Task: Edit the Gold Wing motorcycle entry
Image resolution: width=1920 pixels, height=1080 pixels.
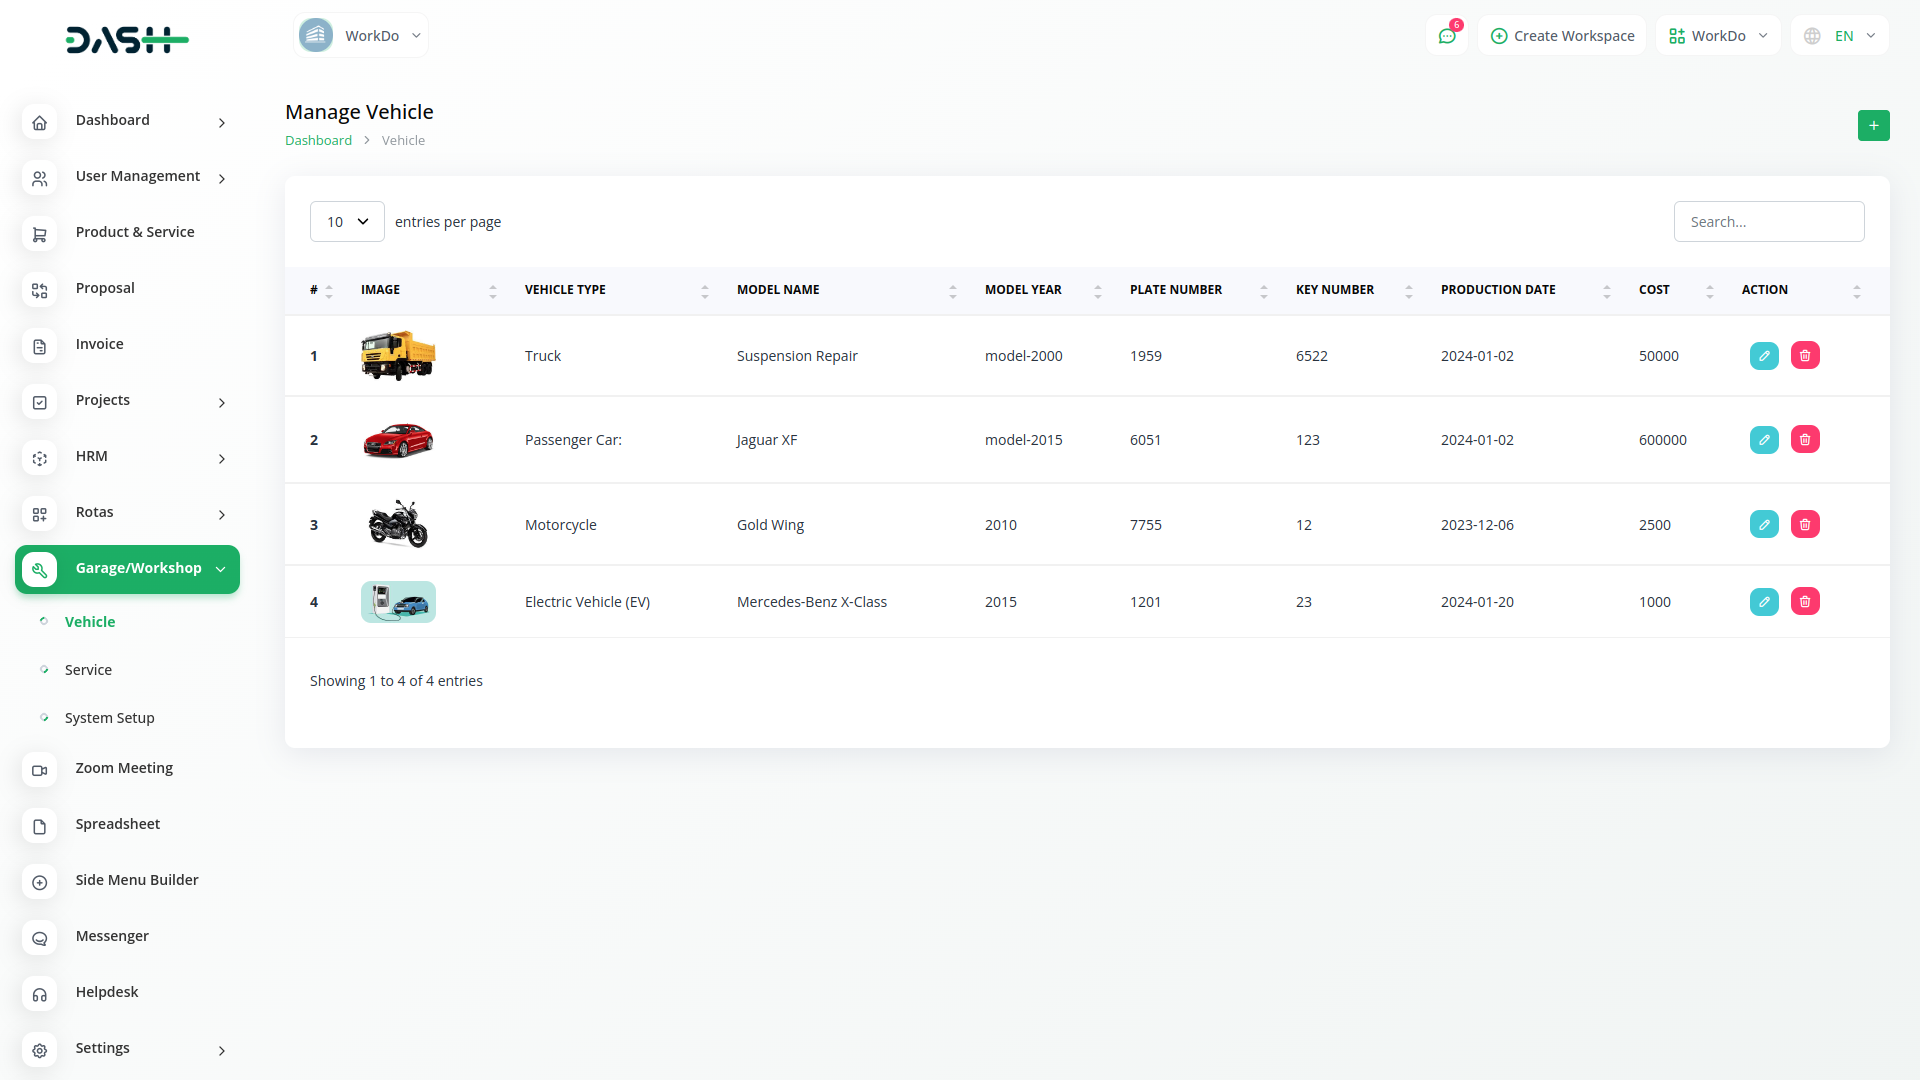Action: point(1764,525)
